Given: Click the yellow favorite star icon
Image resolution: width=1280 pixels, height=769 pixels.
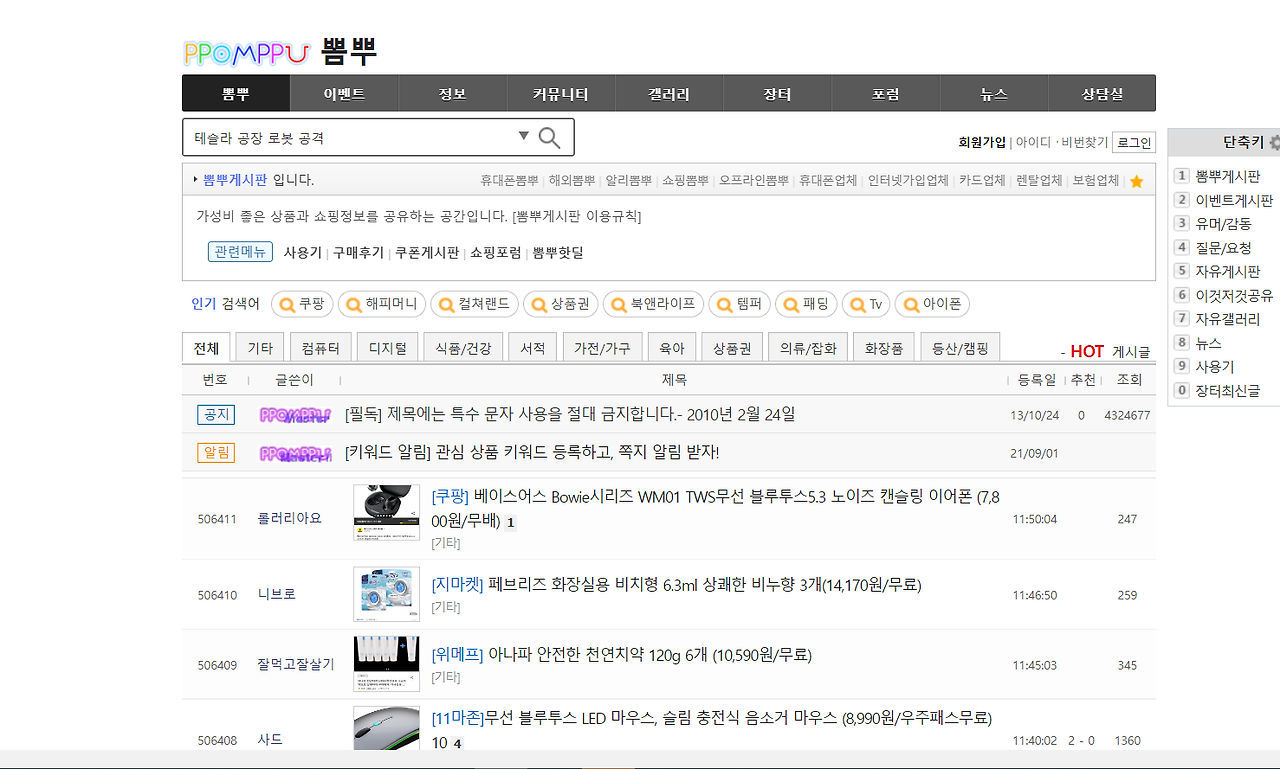Looking at the screenshot, I should [x=1136, y=181].
